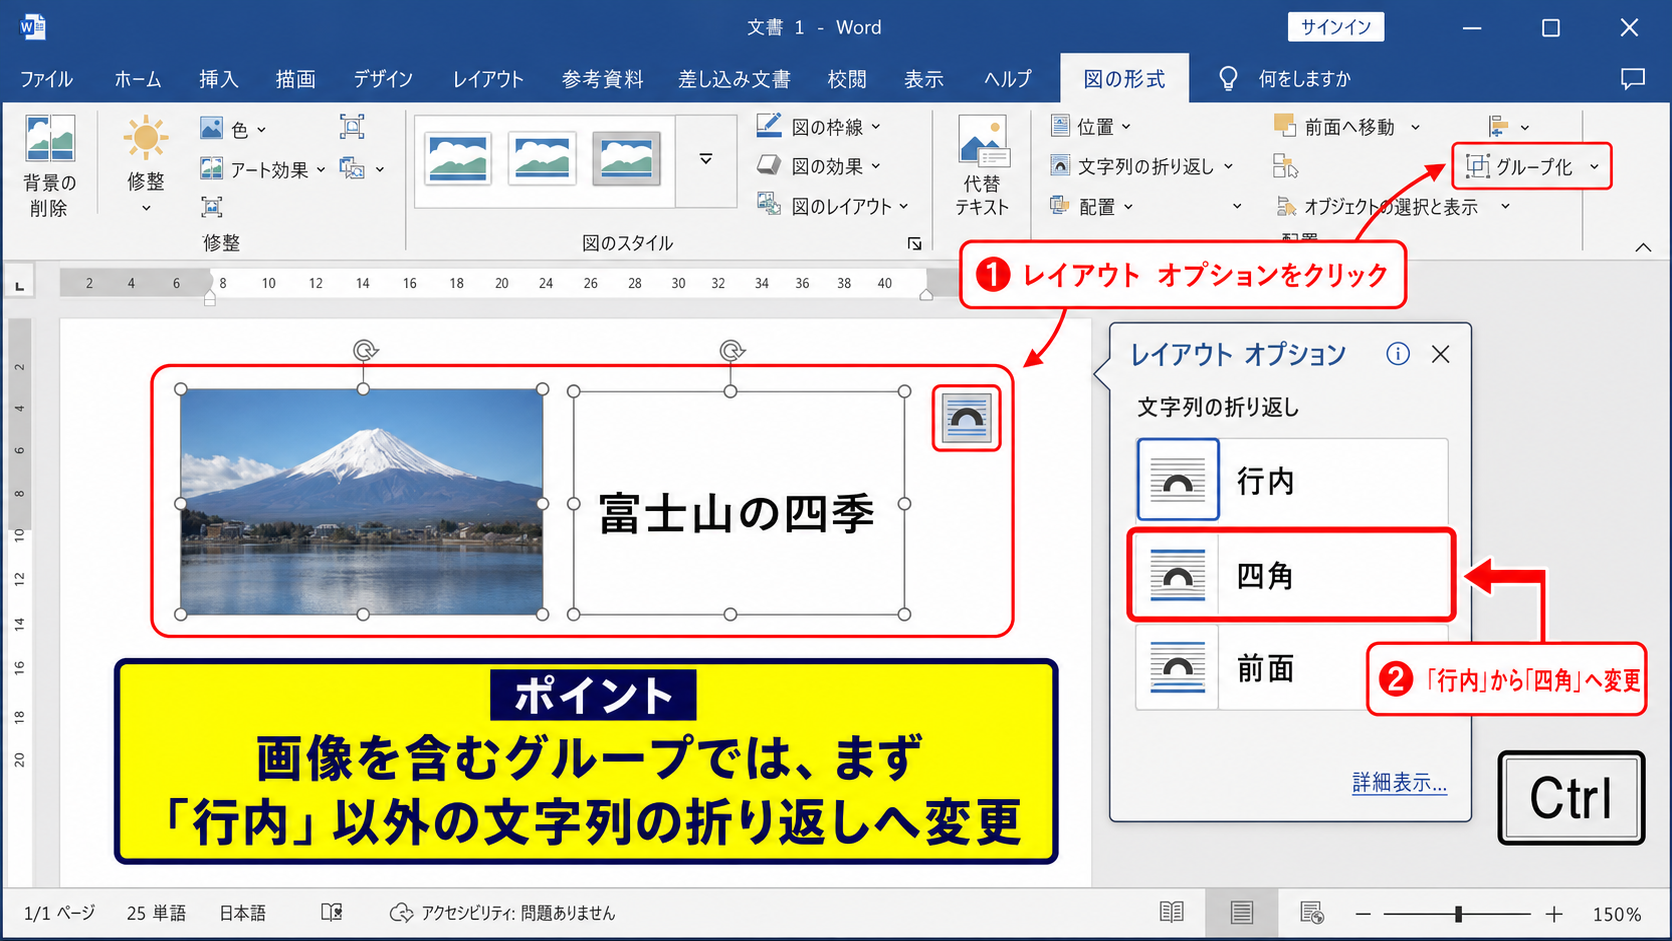Click the zoom out minus button

tap(1363, 913)
